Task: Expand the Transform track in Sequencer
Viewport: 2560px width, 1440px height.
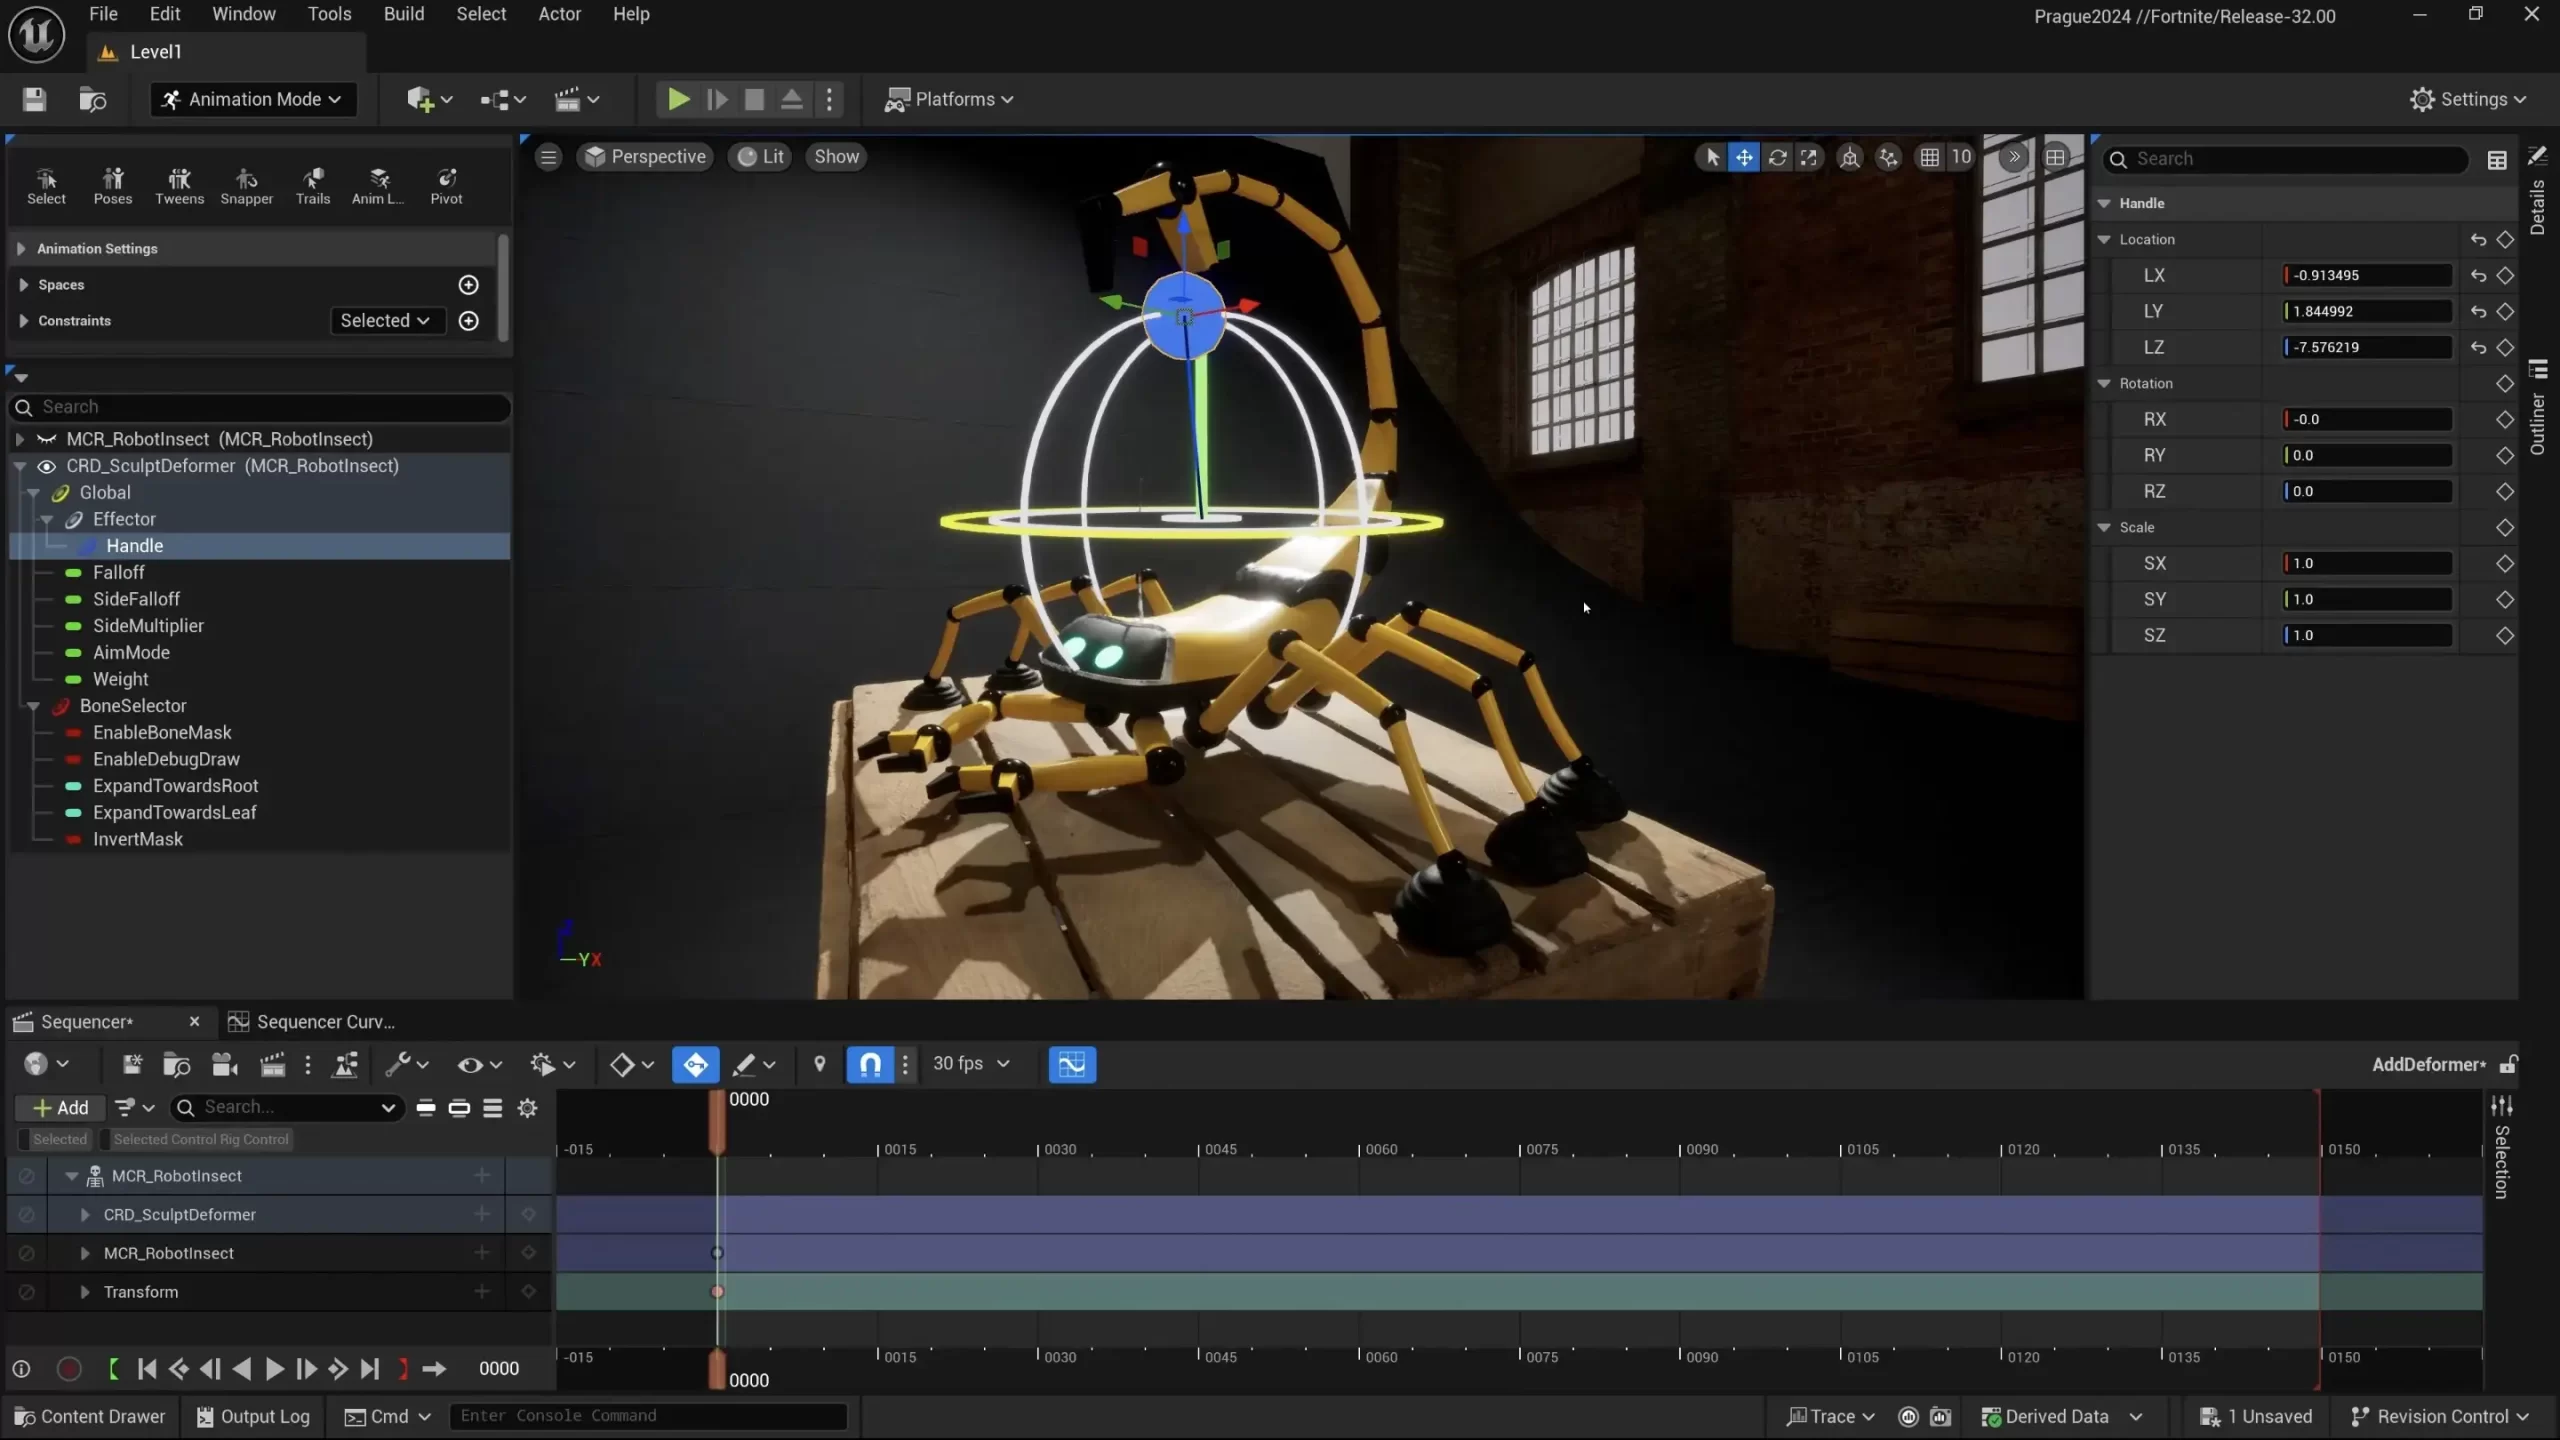Action: click(x=85, y=1291)
